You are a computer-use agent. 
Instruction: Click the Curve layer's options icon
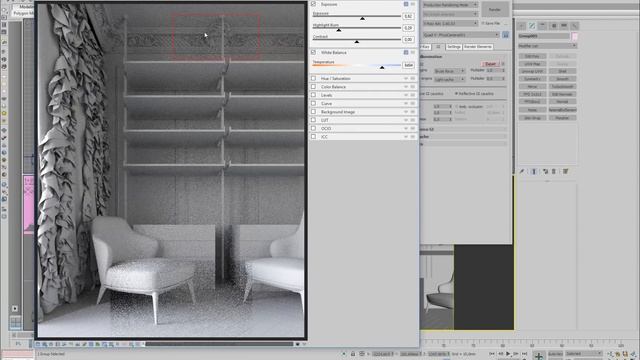[413, 103]
